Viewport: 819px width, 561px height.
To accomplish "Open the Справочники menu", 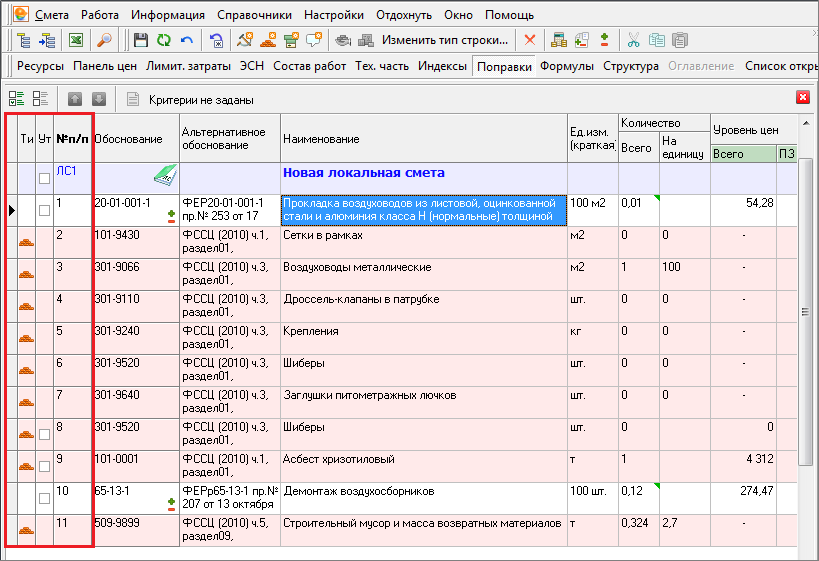I will point(254,15).
